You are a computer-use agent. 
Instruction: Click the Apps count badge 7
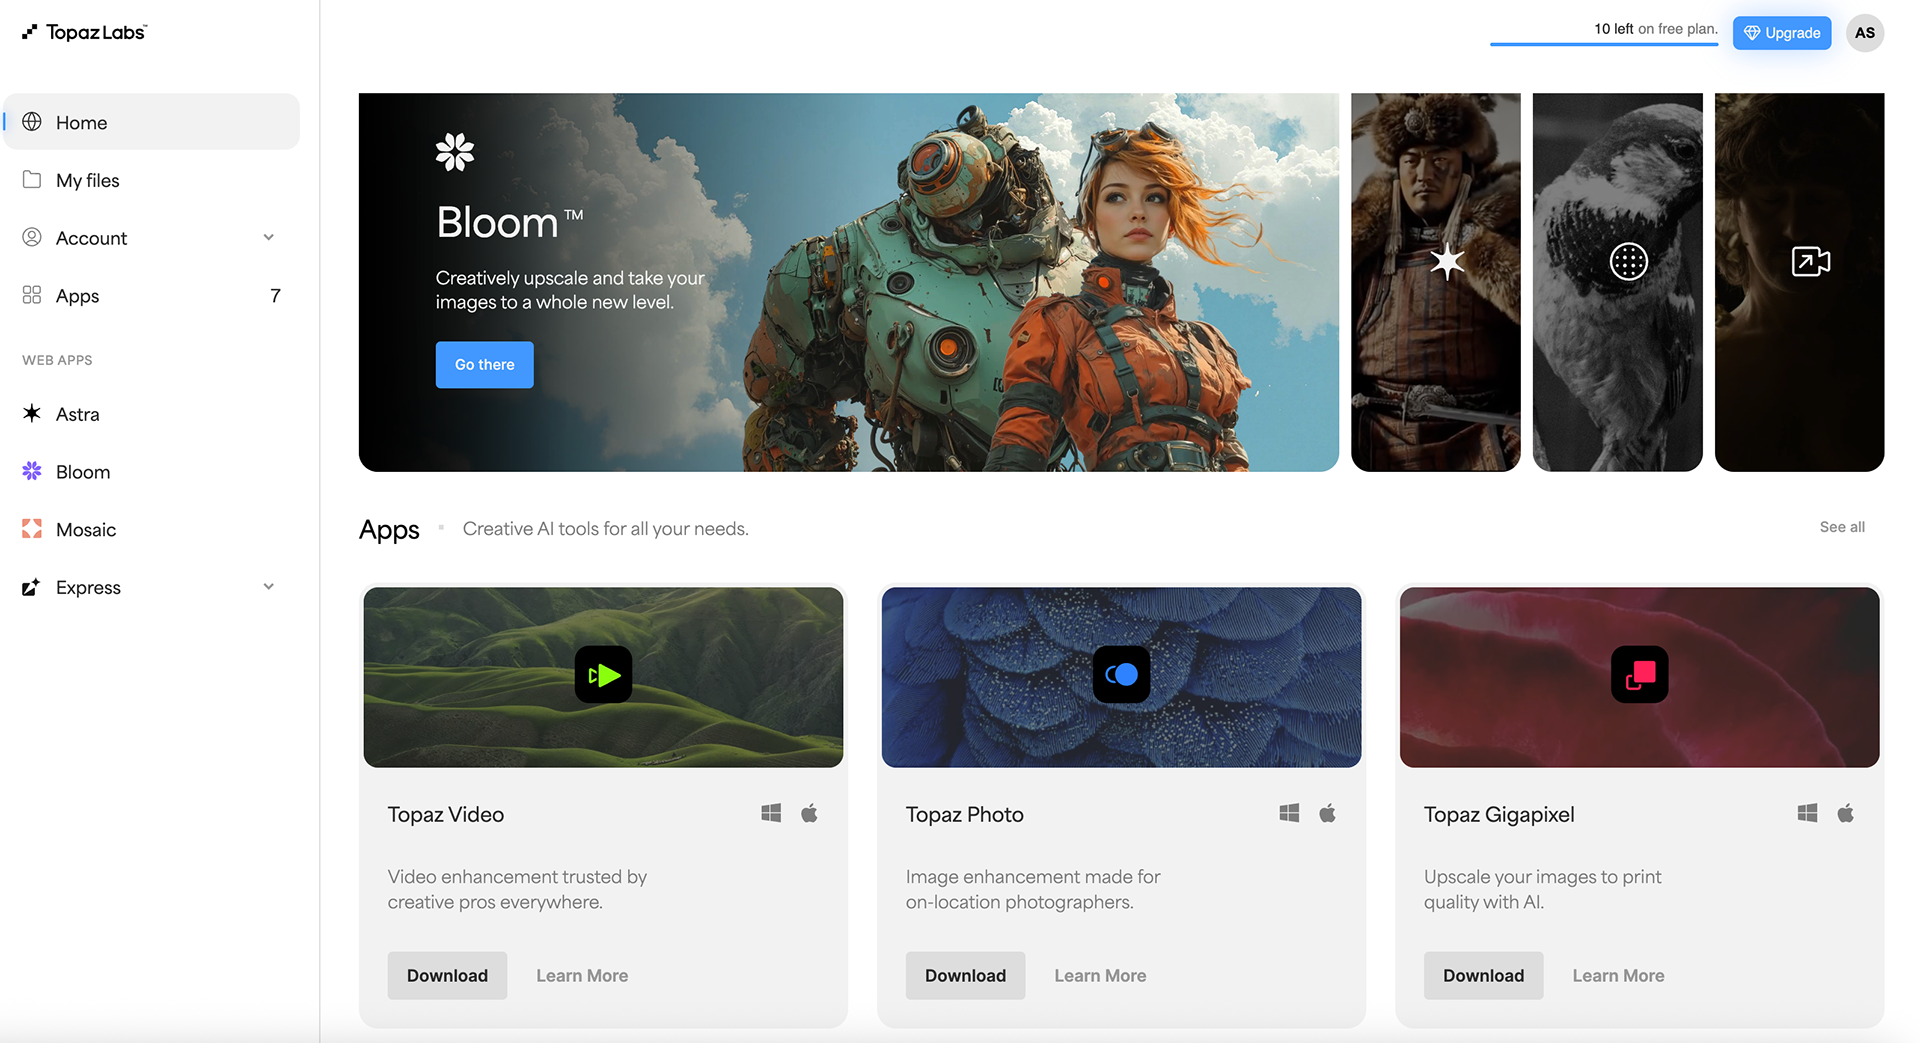pyautogui.click(x=275, y=295)
